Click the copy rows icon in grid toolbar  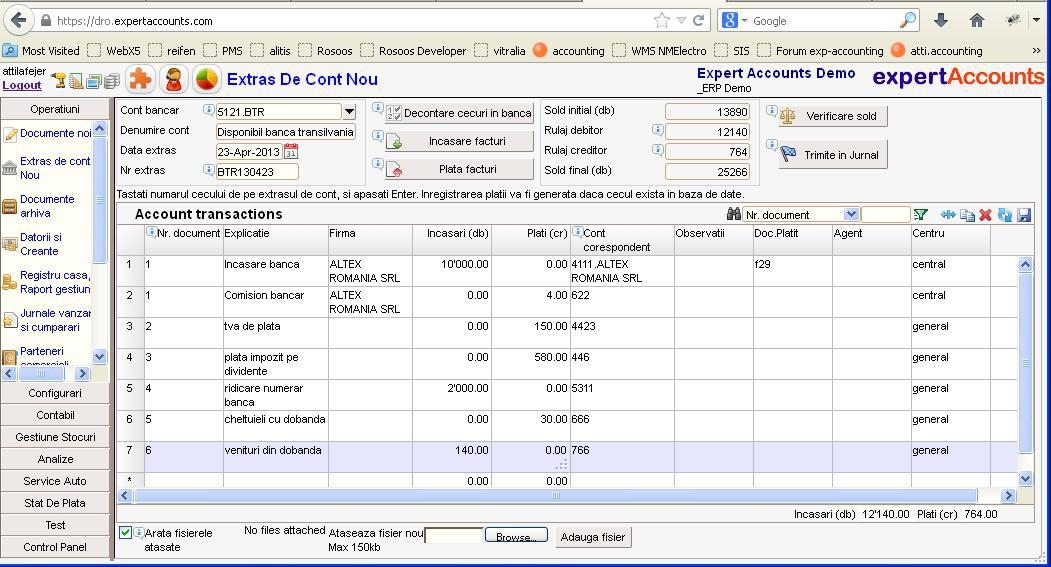(967, 215)
